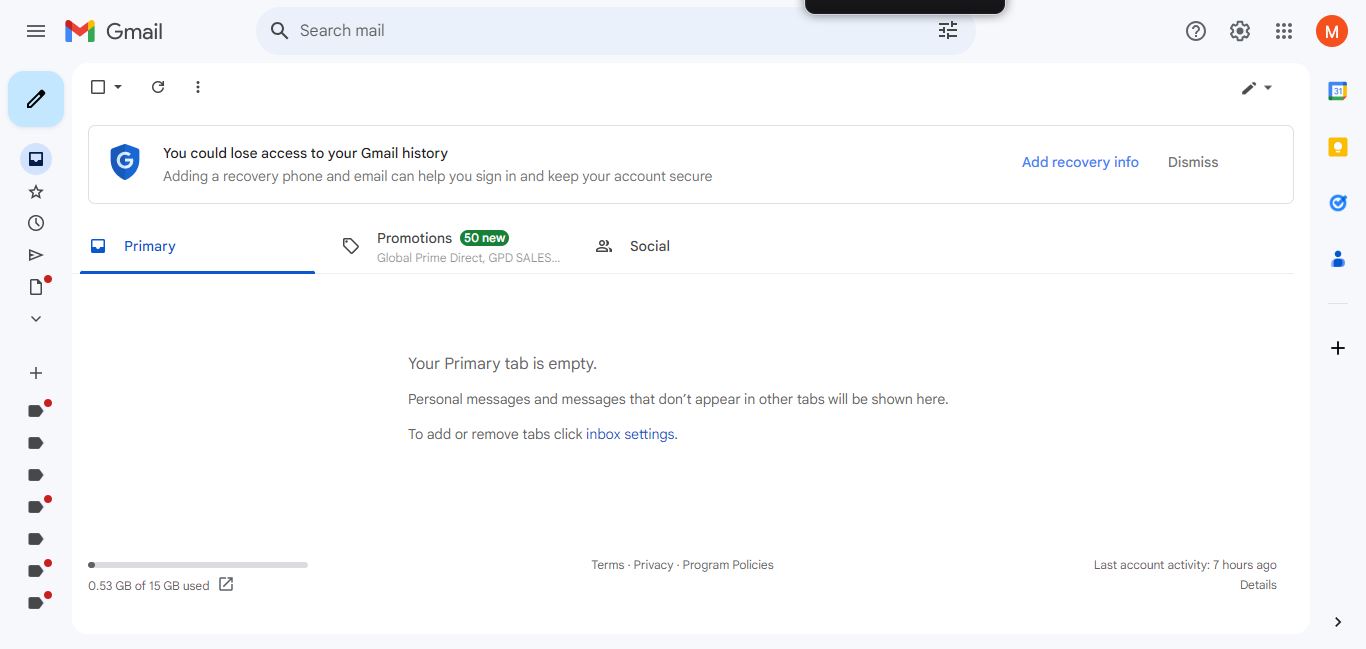Open Google Tasks side panel icon
This screenshot has height=649, width=1366.
pyautogui.click(x=1338, y=203)
